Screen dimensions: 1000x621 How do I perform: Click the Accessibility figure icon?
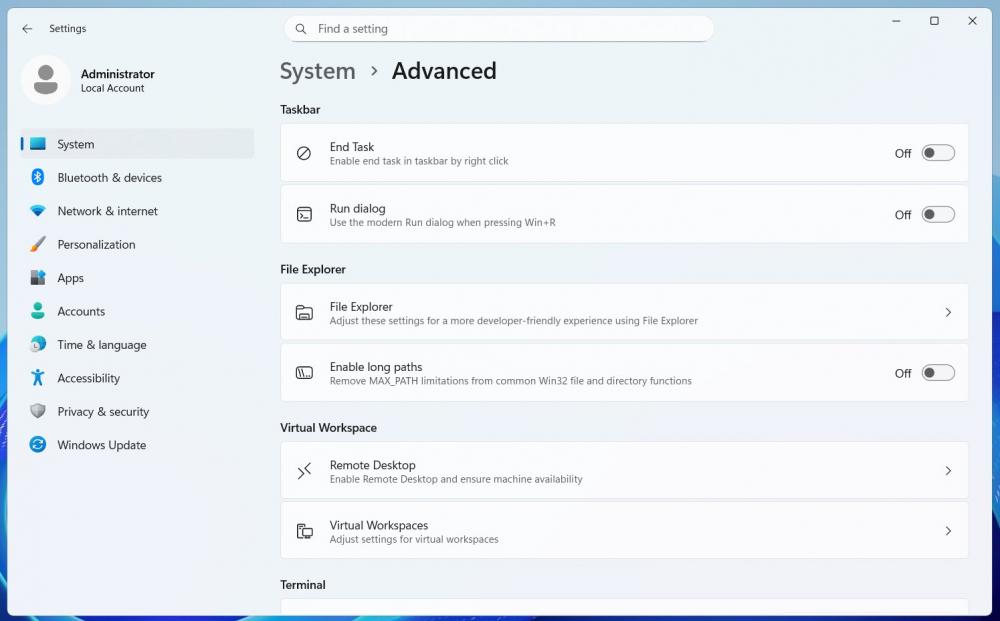click(x=38, y=378)
